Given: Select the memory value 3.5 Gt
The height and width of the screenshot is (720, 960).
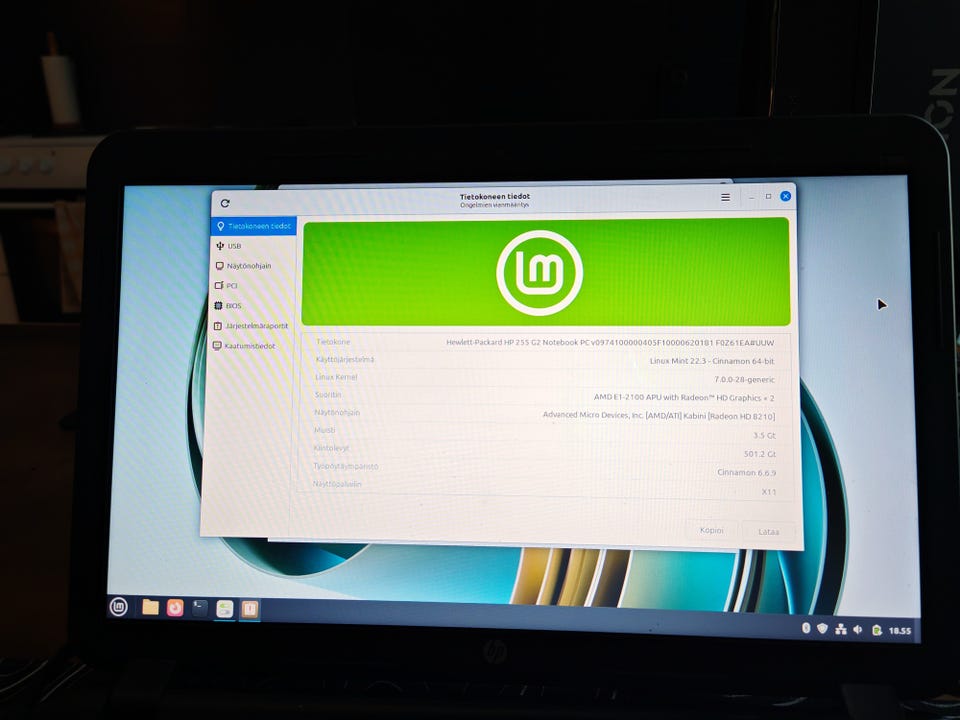Looking at the screenshot, I should coord(764,435).
